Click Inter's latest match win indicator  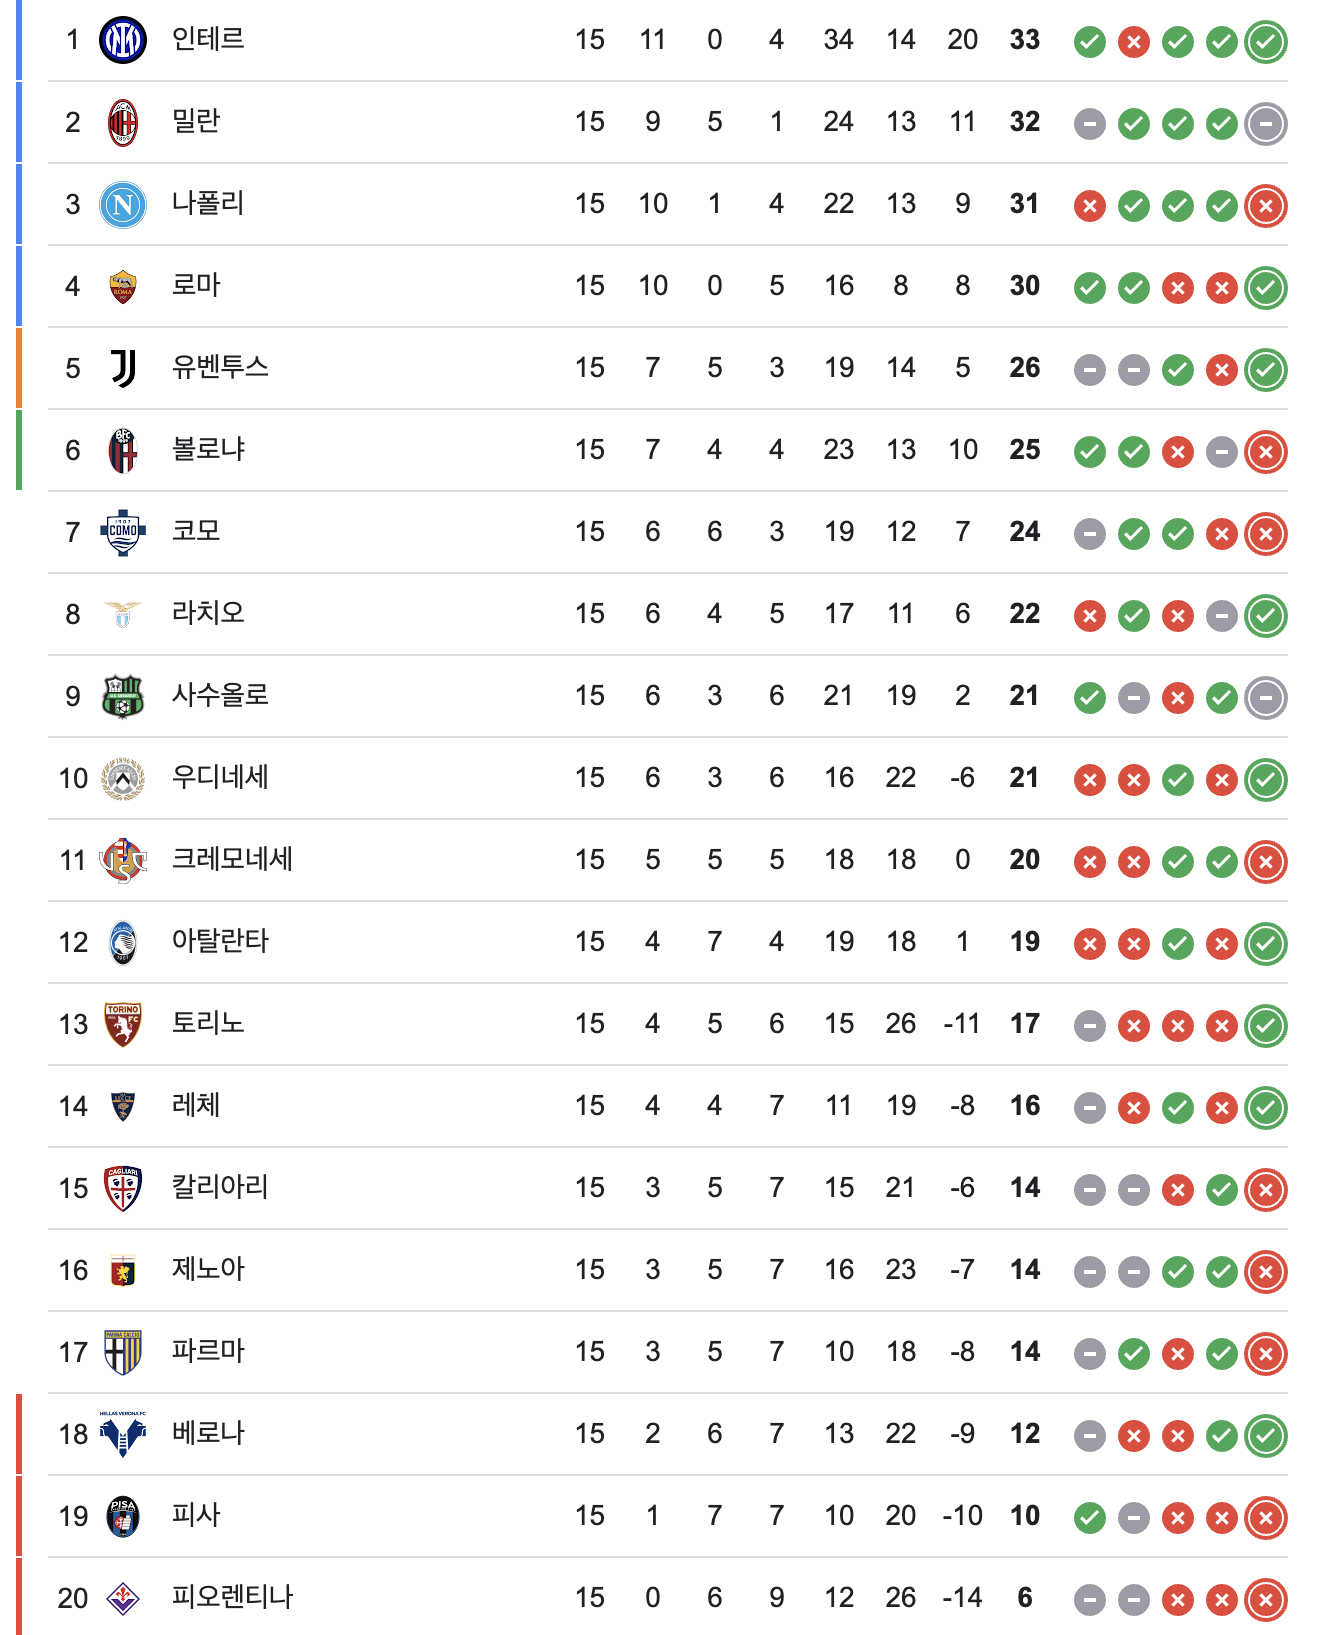1266,42
